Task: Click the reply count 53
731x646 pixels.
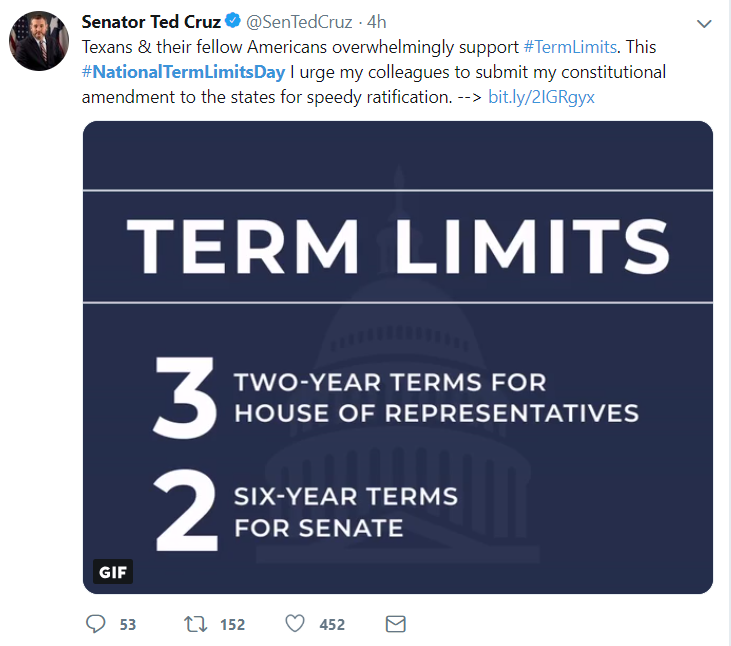Action: [x=127, y=625]
